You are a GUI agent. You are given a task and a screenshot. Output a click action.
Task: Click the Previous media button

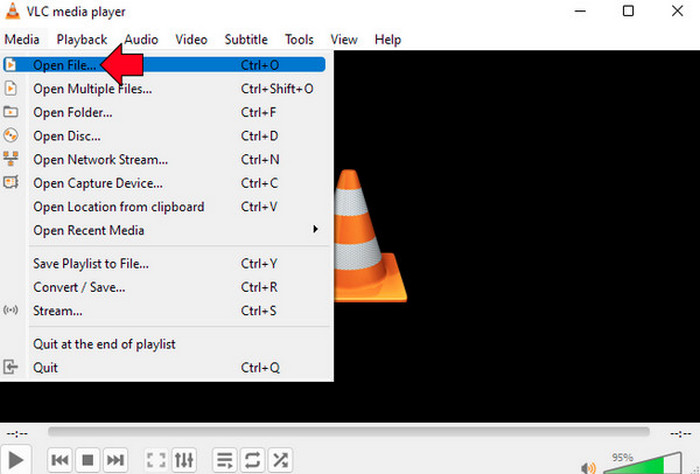coord(60,460)
